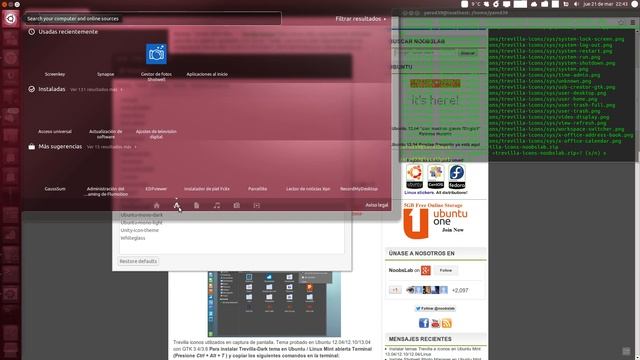Open the Facebook icon link

pyautogui.click(x=424, y=323)
